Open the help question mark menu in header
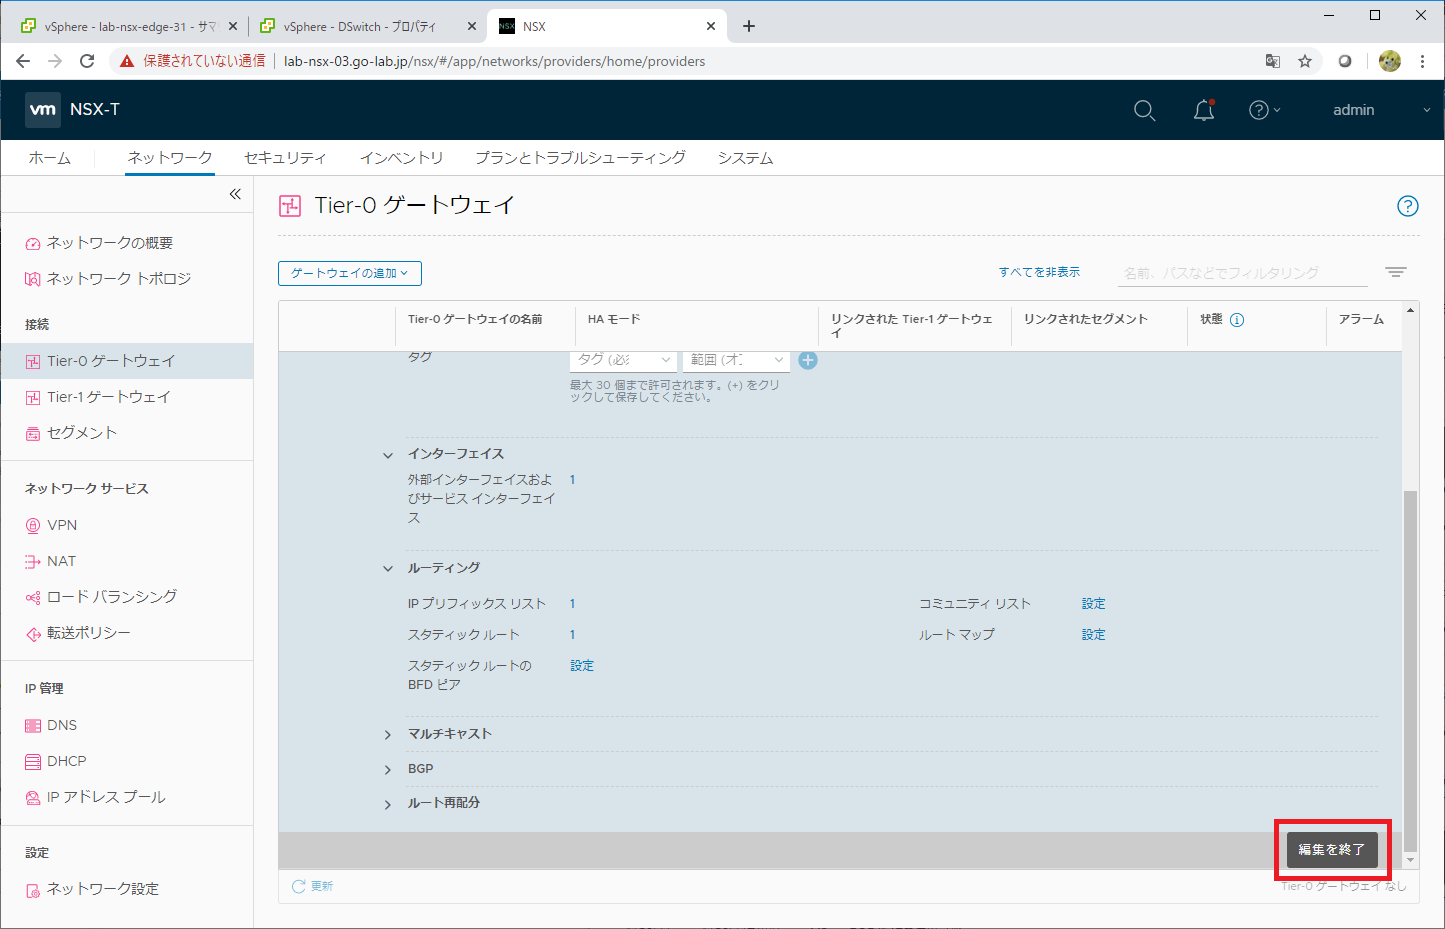 pyautogui.click(x=1264, y=110)
